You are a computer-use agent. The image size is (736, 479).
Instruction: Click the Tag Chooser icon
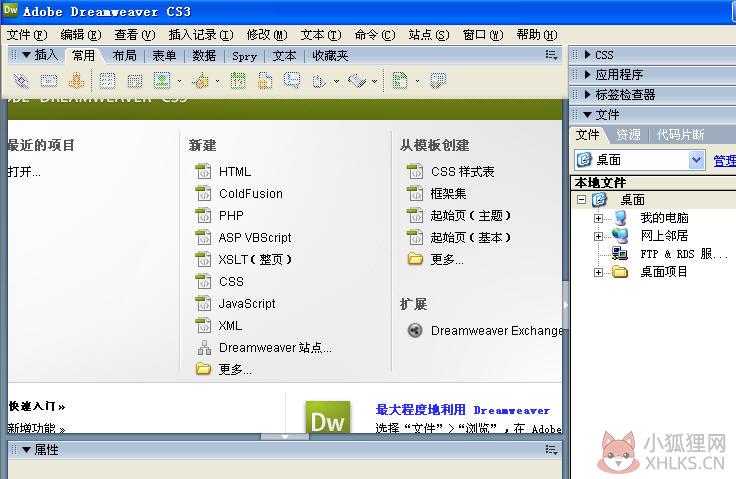[x=438, y=81]
